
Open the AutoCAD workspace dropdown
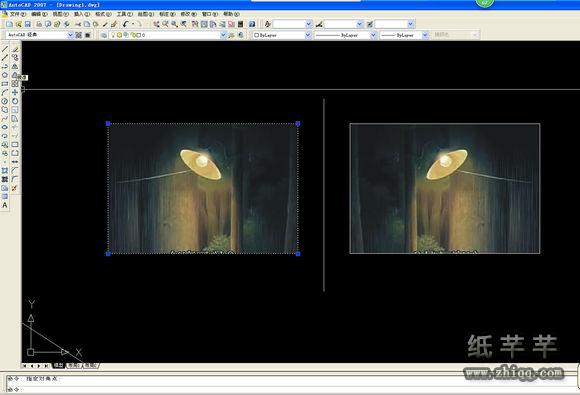pyautogui.click(x=40, y=35)
